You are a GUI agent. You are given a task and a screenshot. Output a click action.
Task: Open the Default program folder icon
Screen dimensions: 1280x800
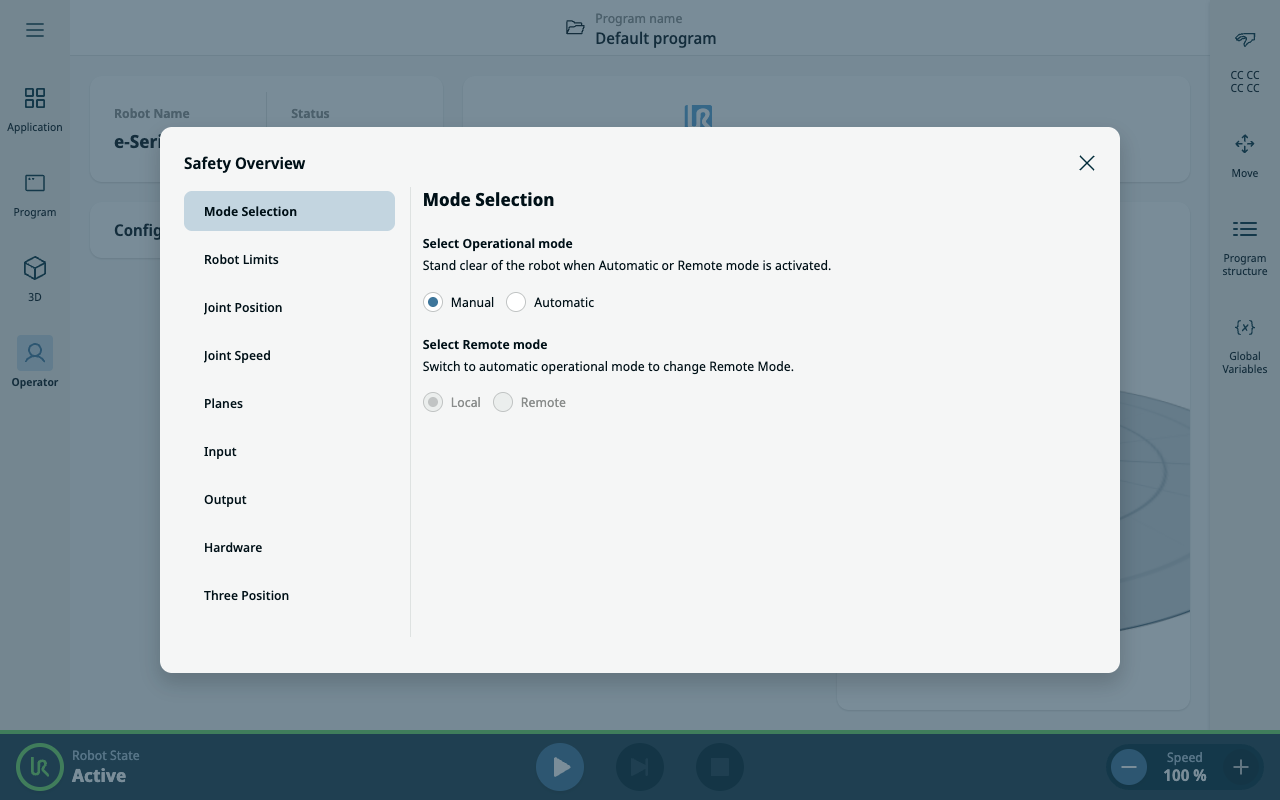coord(575,28)
